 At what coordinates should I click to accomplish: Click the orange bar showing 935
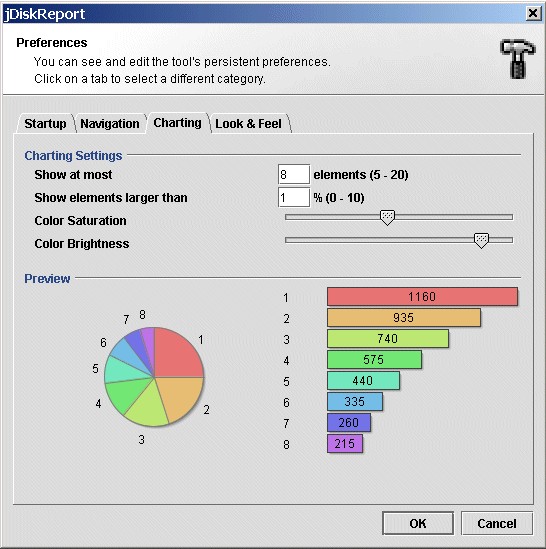(404, 318)
